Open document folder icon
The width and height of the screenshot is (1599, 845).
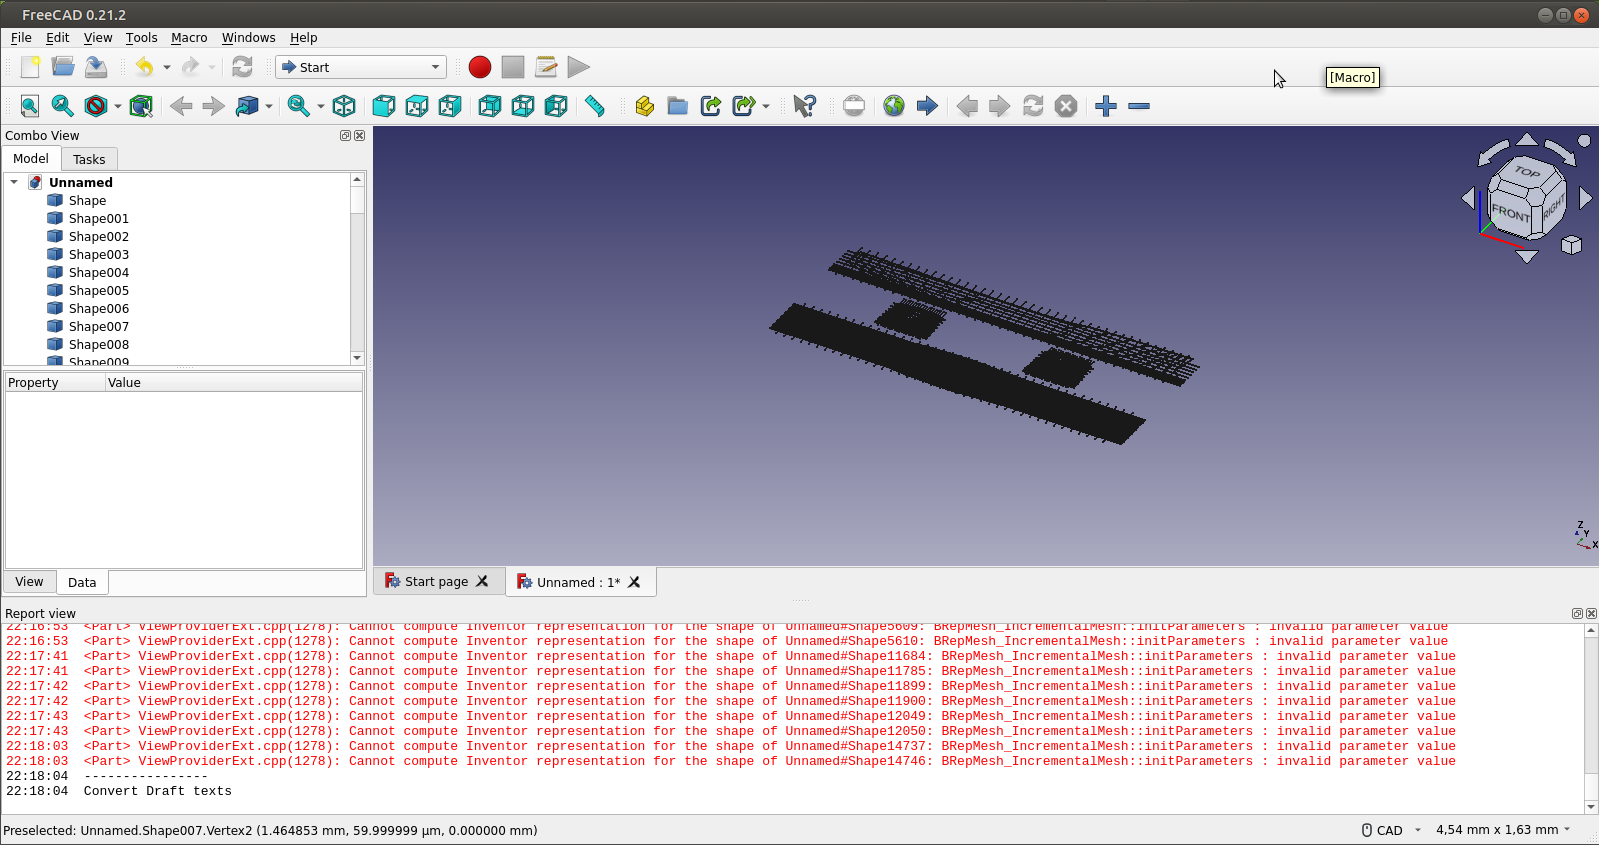(63, 67)
